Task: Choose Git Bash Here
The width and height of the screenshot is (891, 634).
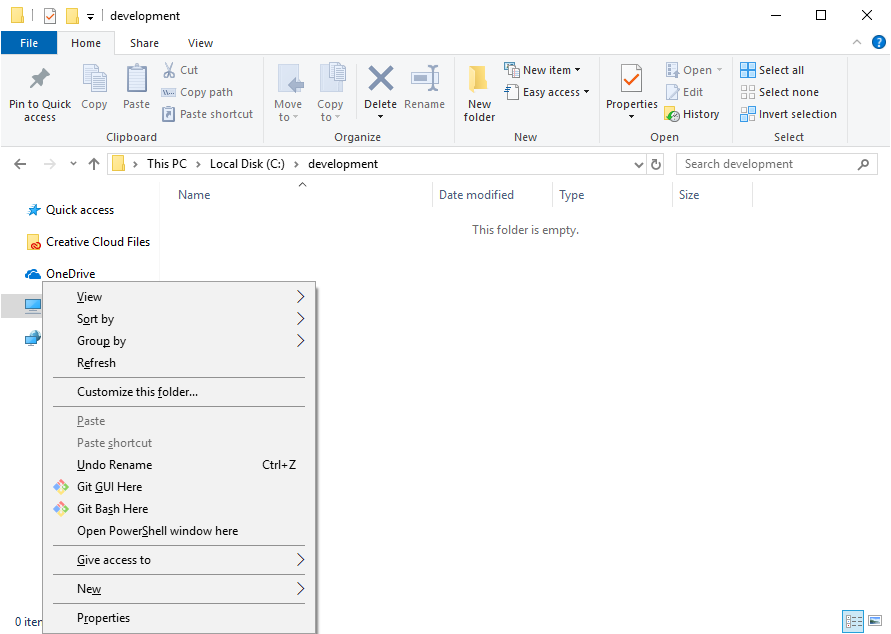Action: [x=179, y=509]
